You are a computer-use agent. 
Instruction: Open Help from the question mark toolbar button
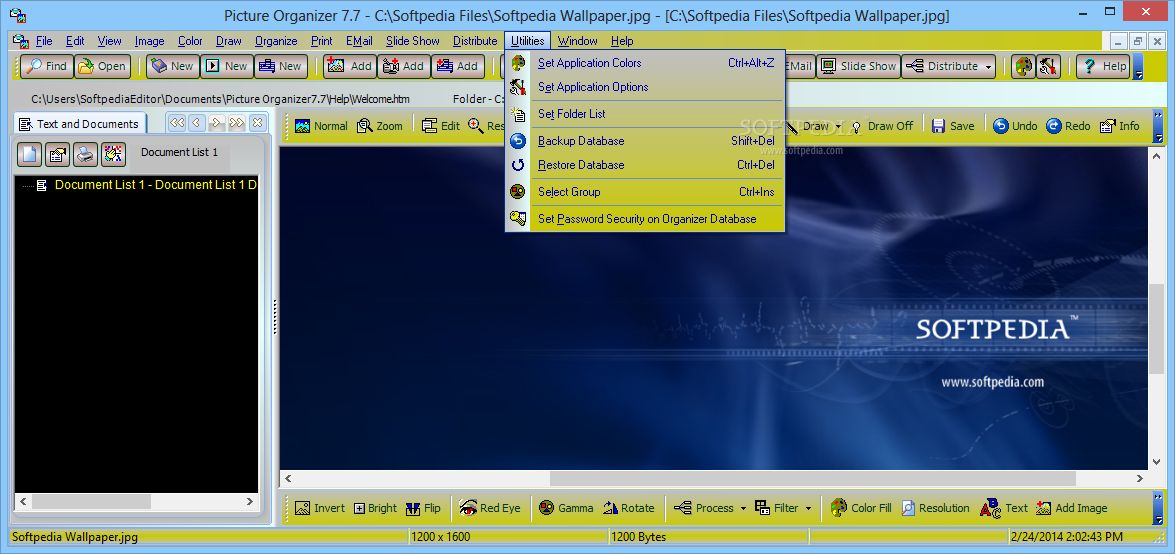tap(1103, 66)
